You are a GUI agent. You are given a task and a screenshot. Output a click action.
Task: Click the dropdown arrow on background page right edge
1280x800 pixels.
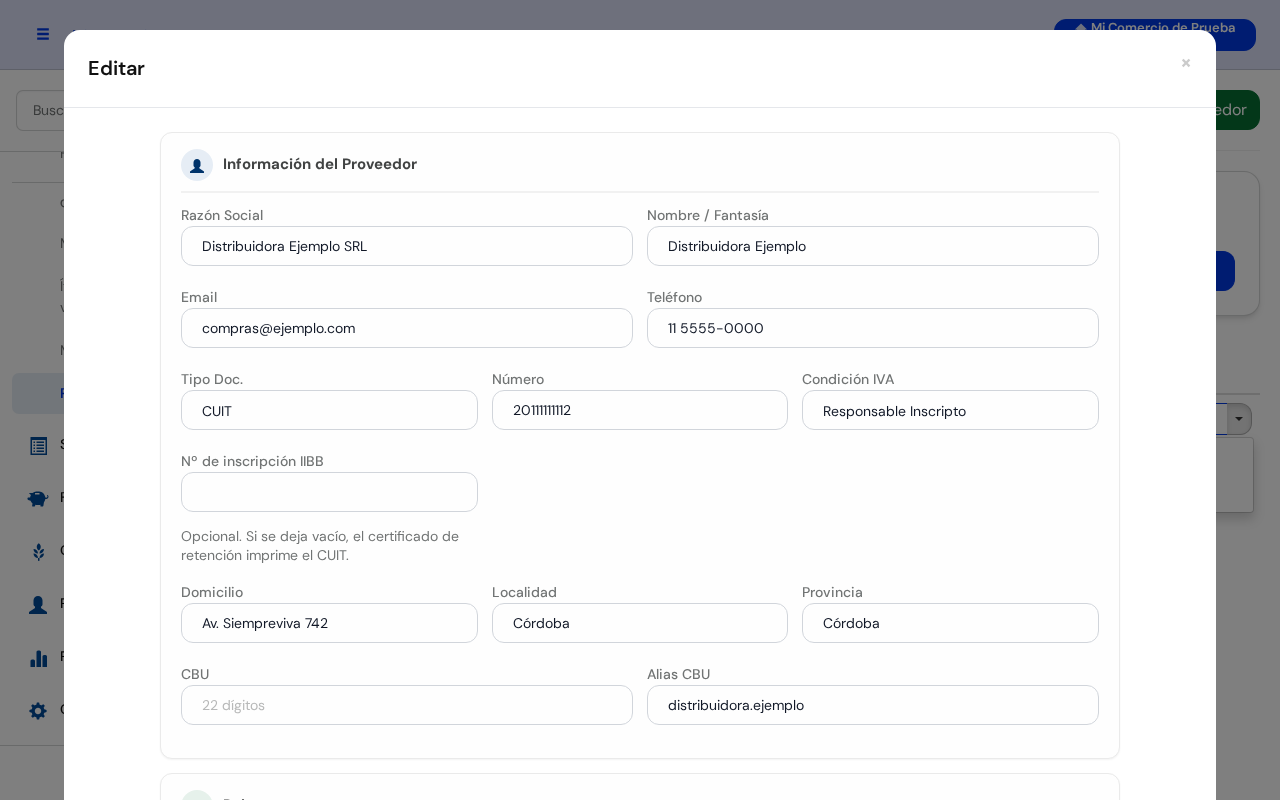coord(1240,419)
